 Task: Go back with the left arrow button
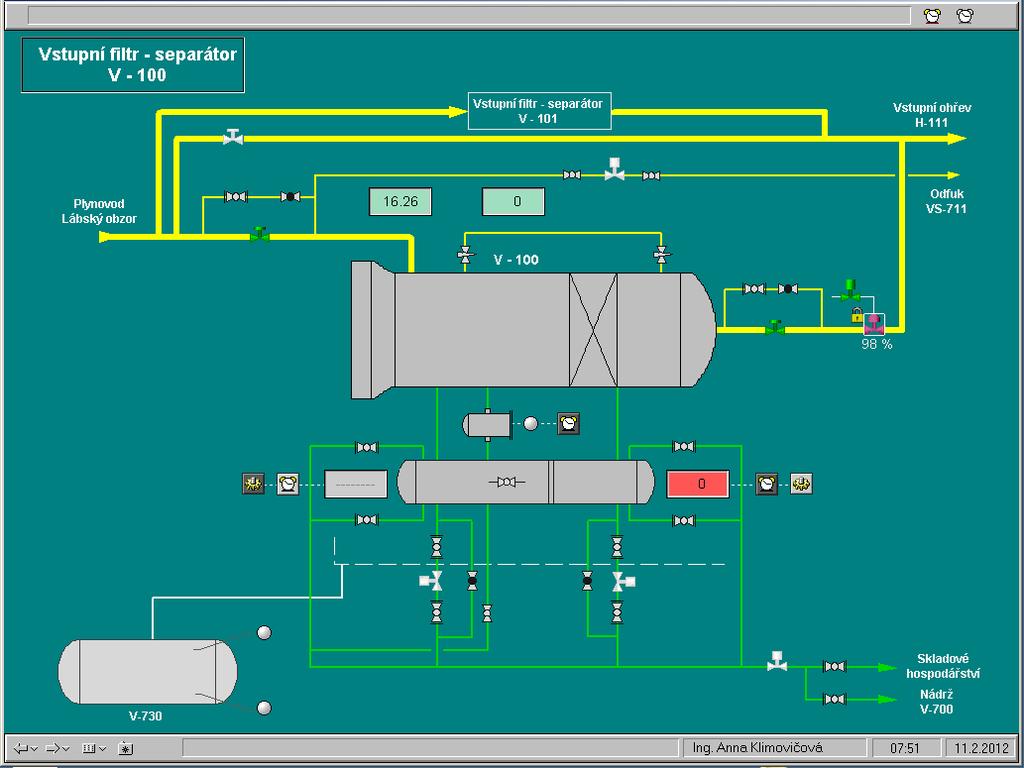coord(20,748)
